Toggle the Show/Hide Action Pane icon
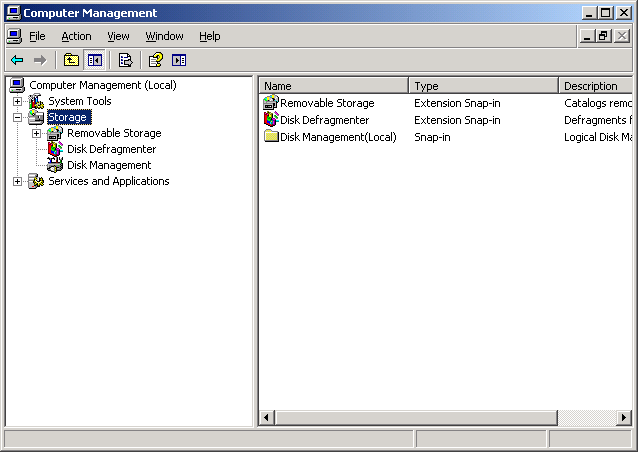The image size is (638, 452). pos(179,60)
